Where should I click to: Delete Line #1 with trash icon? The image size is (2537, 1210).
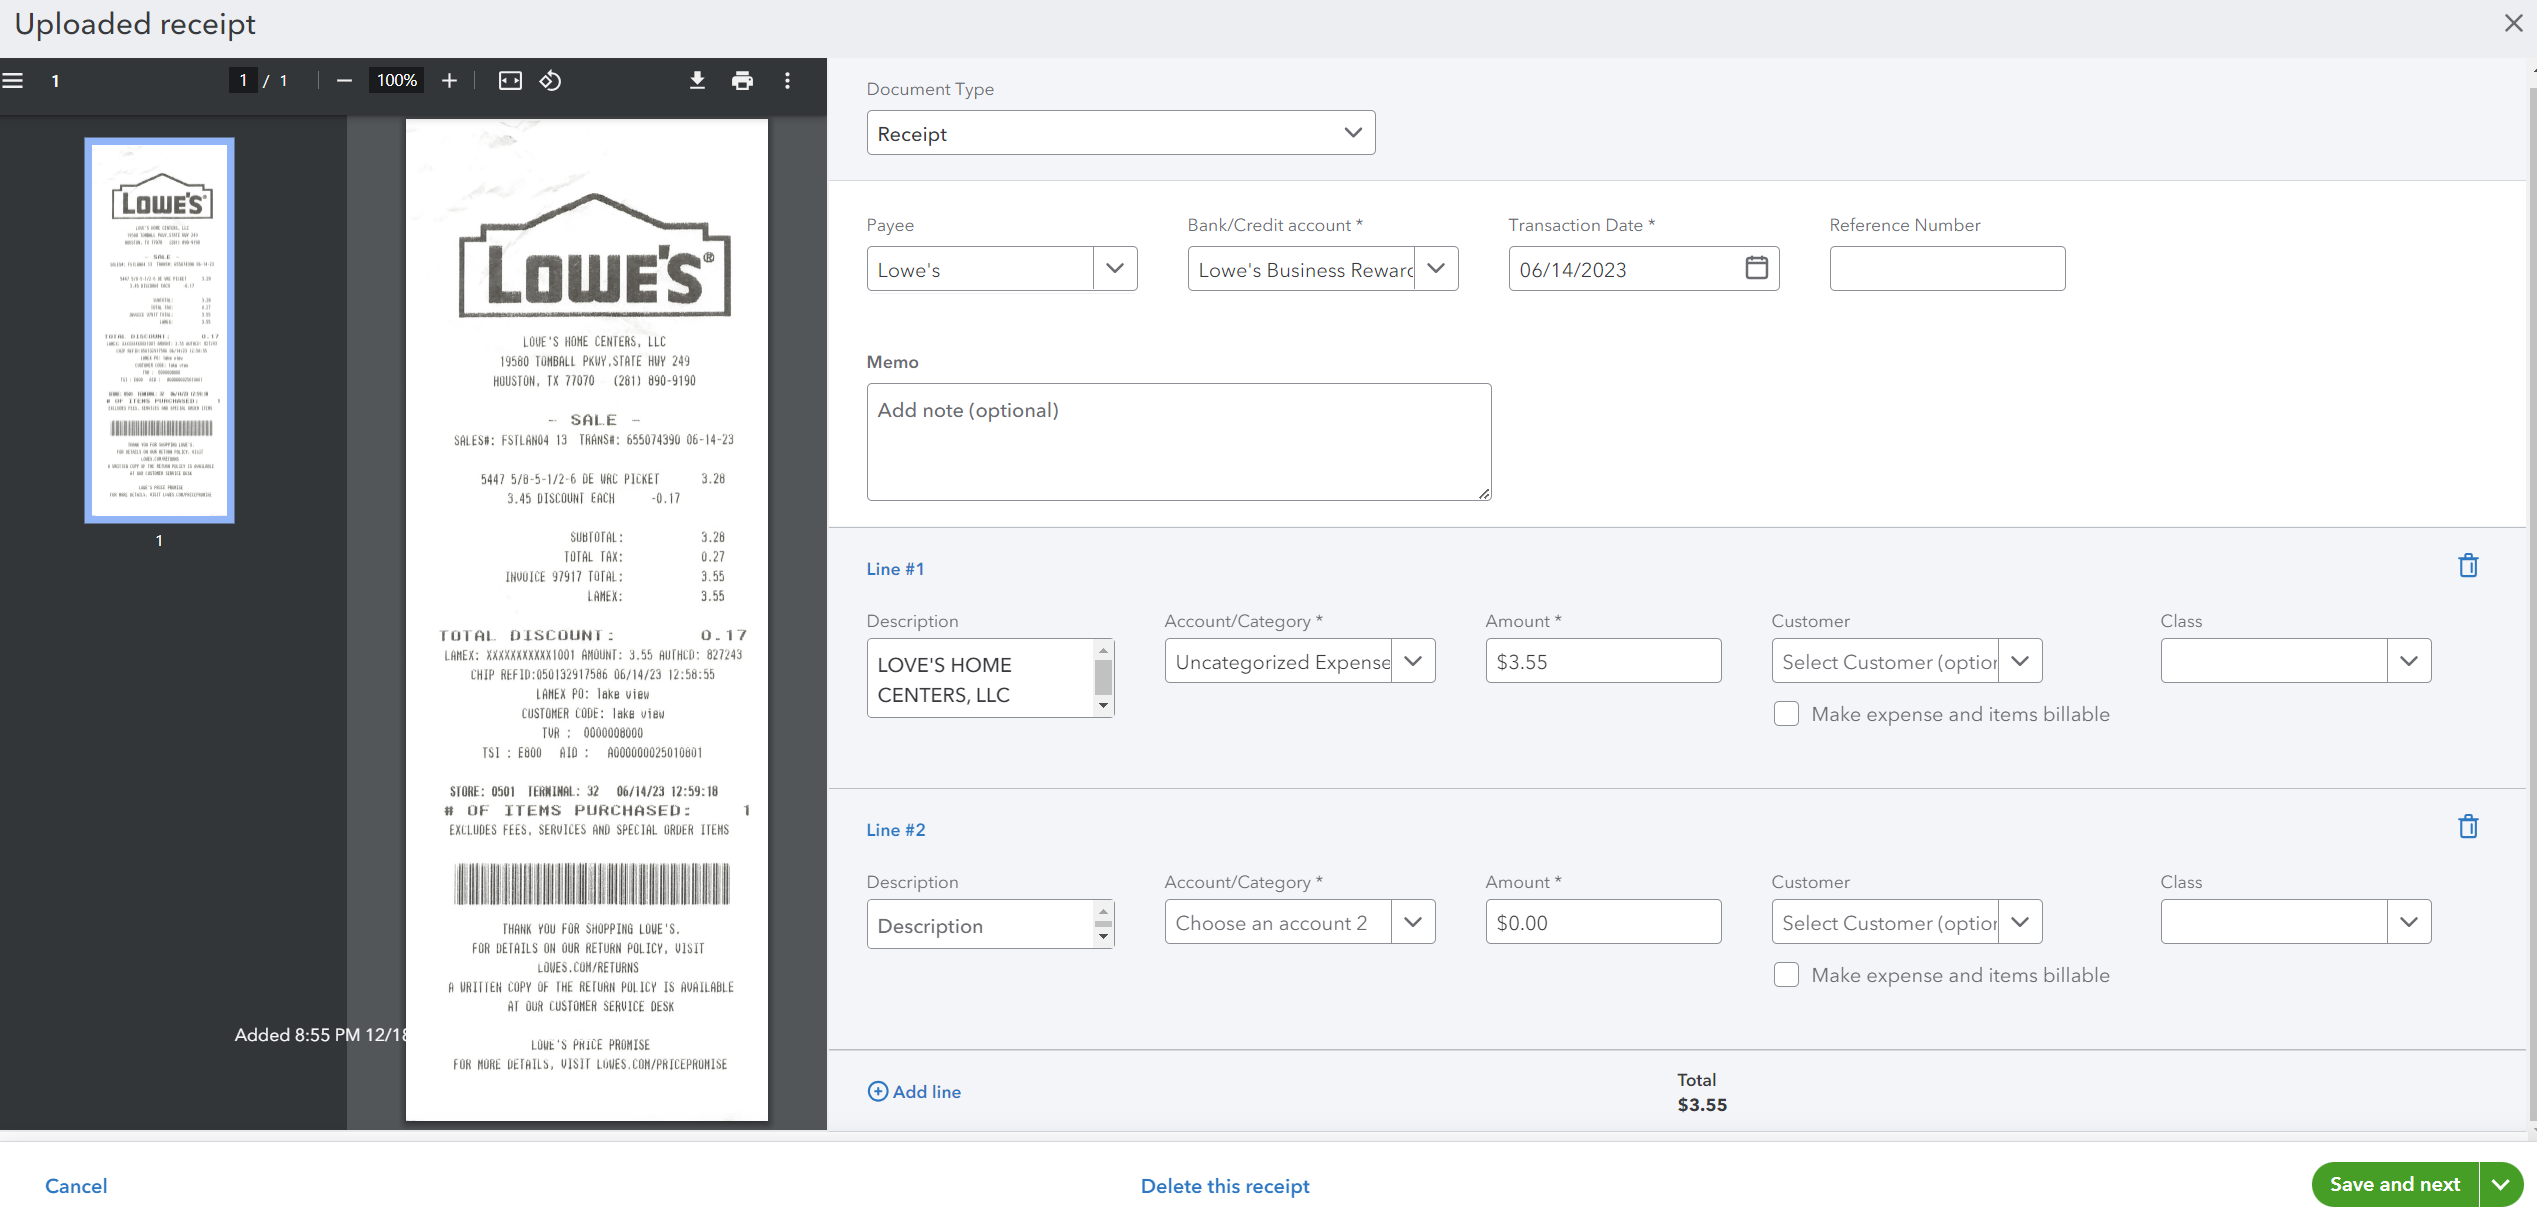[x=2468, y=566]
